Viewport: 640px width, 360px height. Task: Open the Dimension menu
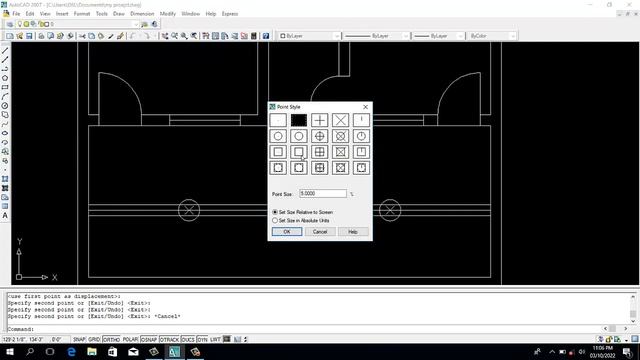(142, 13)
